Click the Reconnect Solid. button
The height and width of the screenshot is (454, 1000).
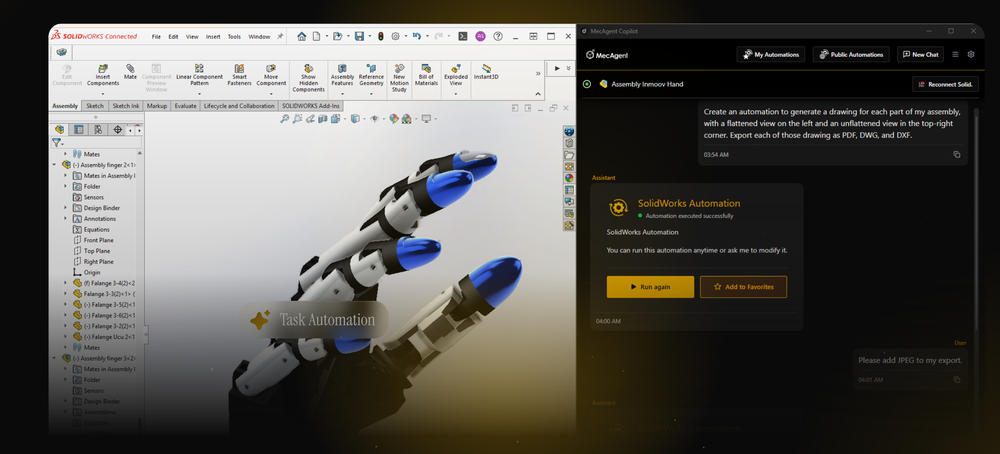[x=945, y=84]
